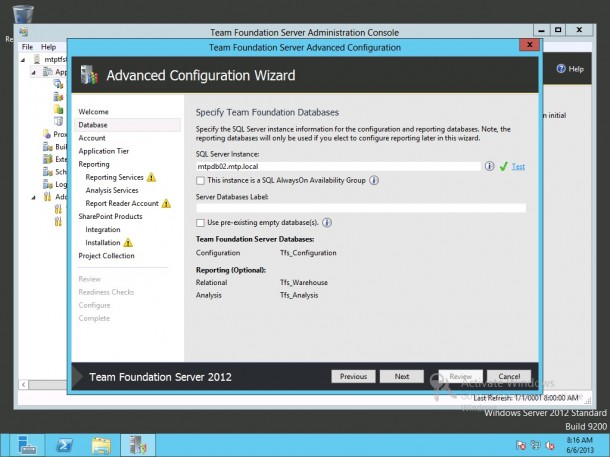This screenshot has height=457, width=610.
Task: Open Report Reader Account wizard step
Action: coord(122,203)
